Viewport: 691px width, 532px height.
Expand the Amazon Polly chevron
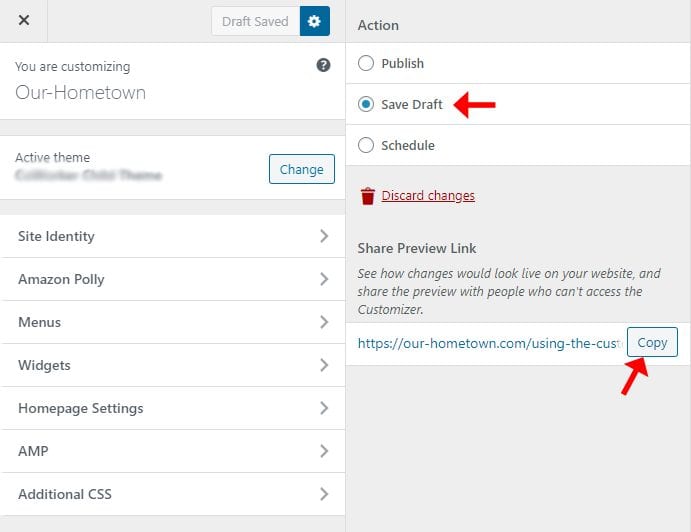pos(324,279)
